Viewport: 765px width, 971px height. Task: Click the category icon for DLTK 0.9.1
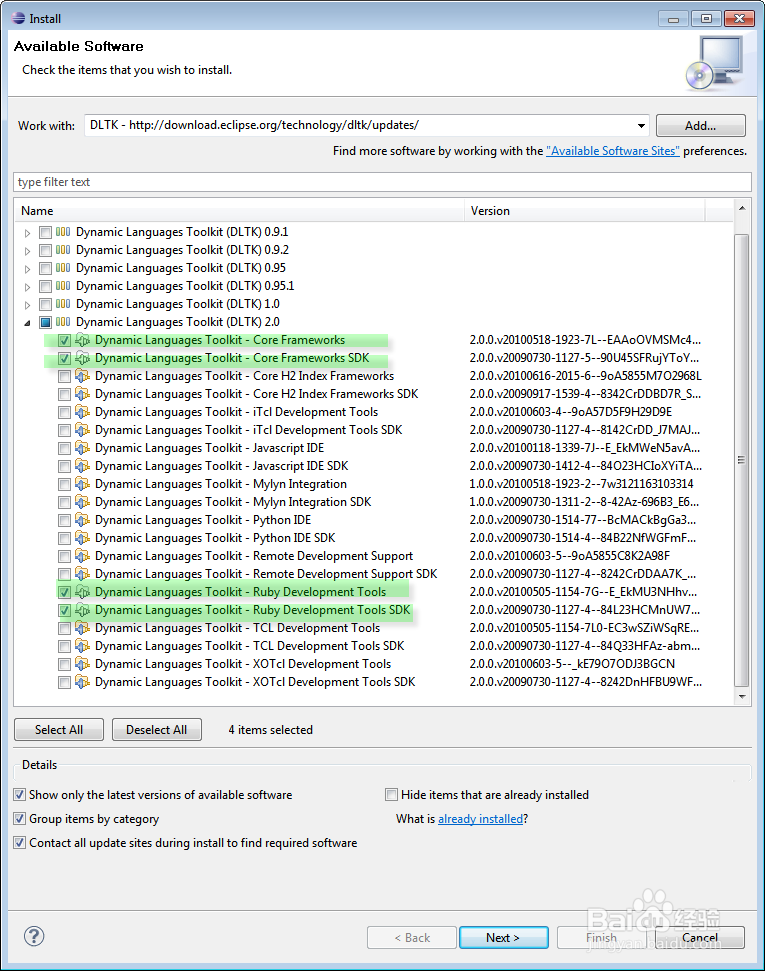click(63, 232)
